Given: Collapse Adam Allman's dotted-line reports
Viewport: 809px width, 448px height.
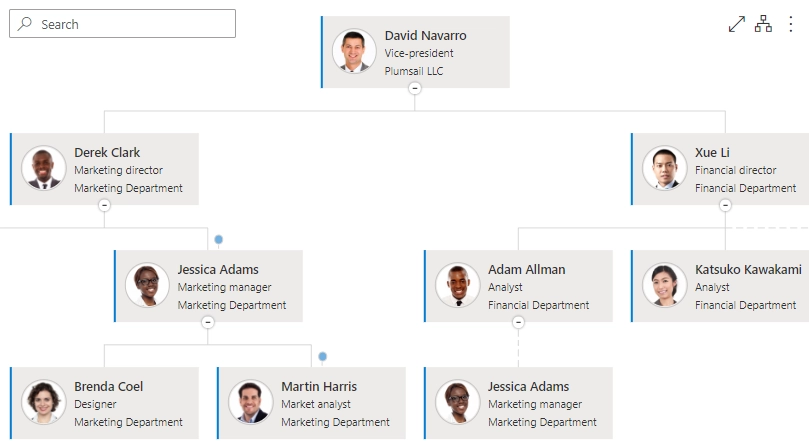Looking at the screenshot, I should pyautogui.click(x=518, y=323).
